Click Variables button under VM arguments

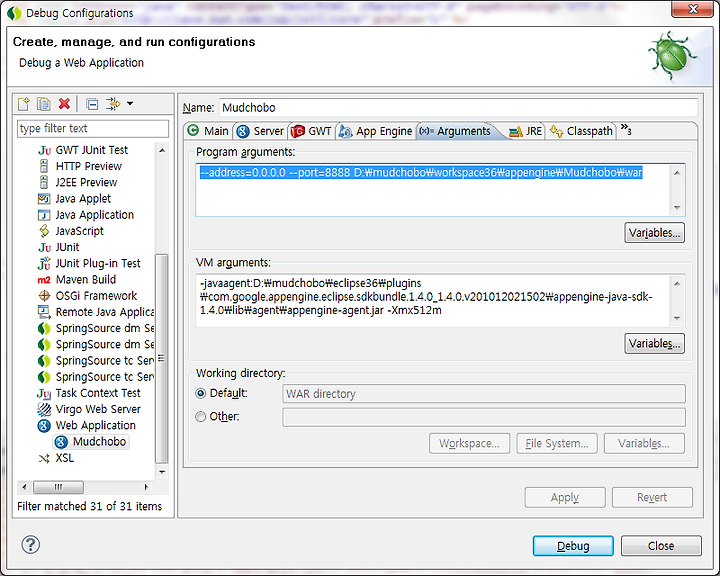pyautogui.click(x=654, y=344)
